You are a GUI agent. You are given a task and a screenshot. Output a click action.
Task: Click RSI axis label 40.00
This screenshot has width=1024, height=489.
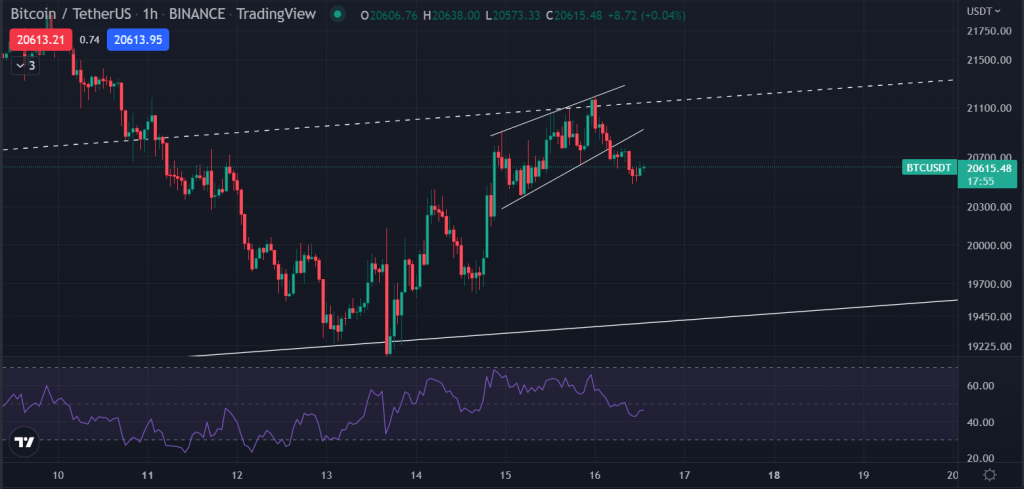[982, 422]
